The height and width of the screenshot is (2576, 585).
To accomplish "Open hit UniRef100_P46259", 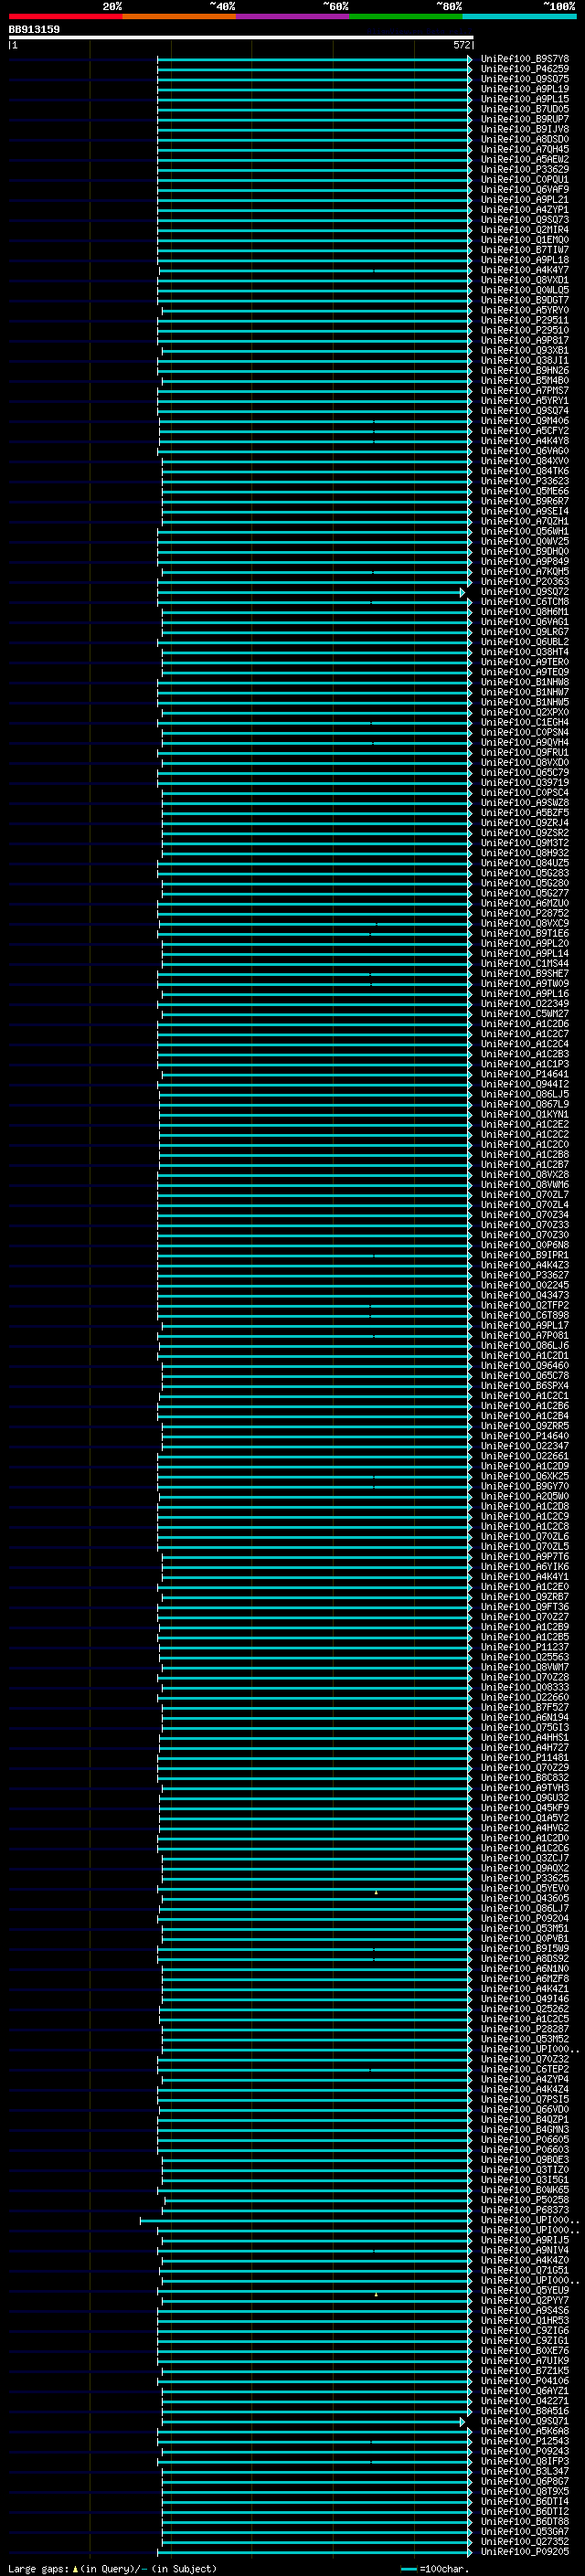I will tap(525, 69).
